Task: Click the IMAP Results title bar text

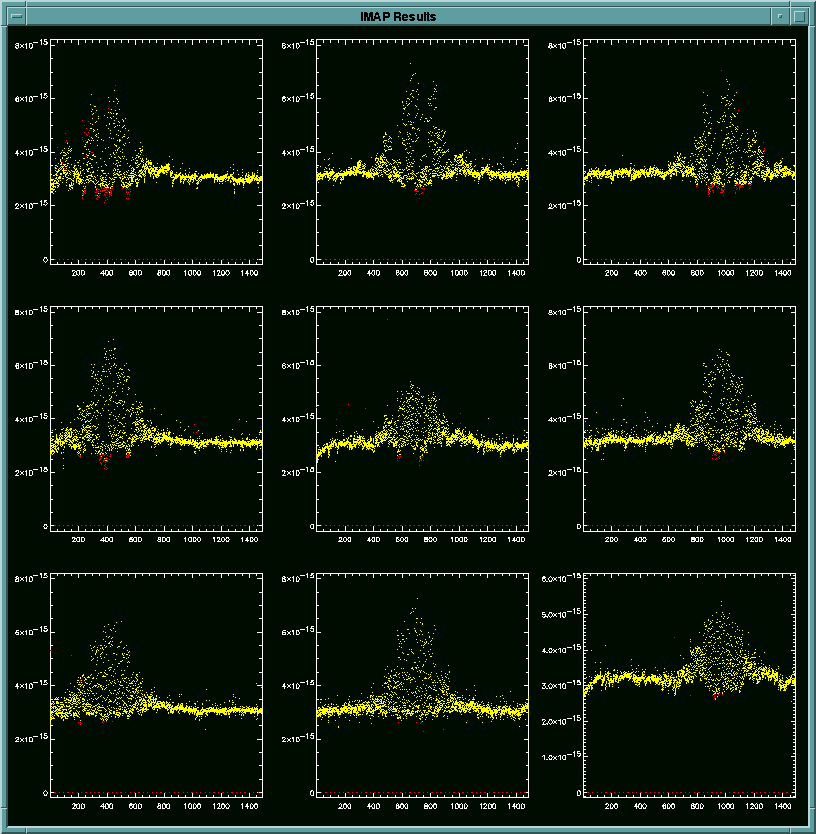Action: 398,17
